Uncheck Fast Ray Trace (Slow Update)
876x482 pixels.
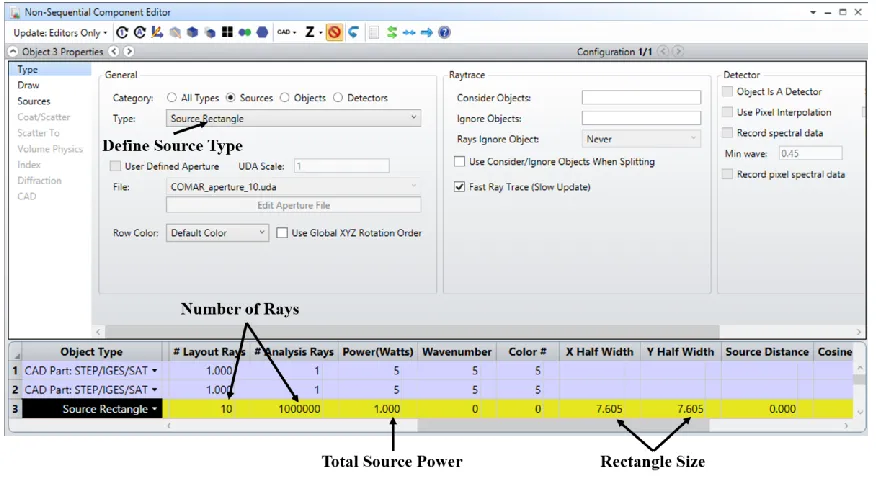(x=459, y=187)
